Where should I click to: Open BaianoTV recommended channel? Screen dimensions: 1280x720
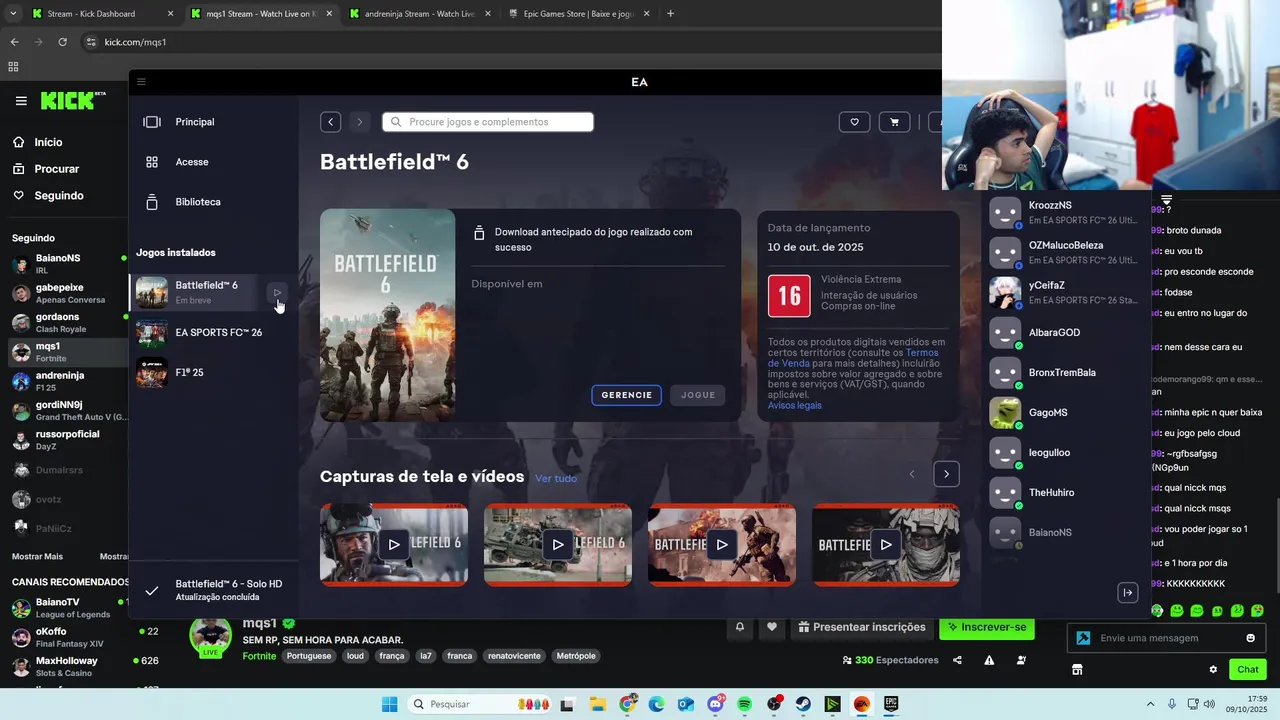pyautogui.click(x=64, y=608)
